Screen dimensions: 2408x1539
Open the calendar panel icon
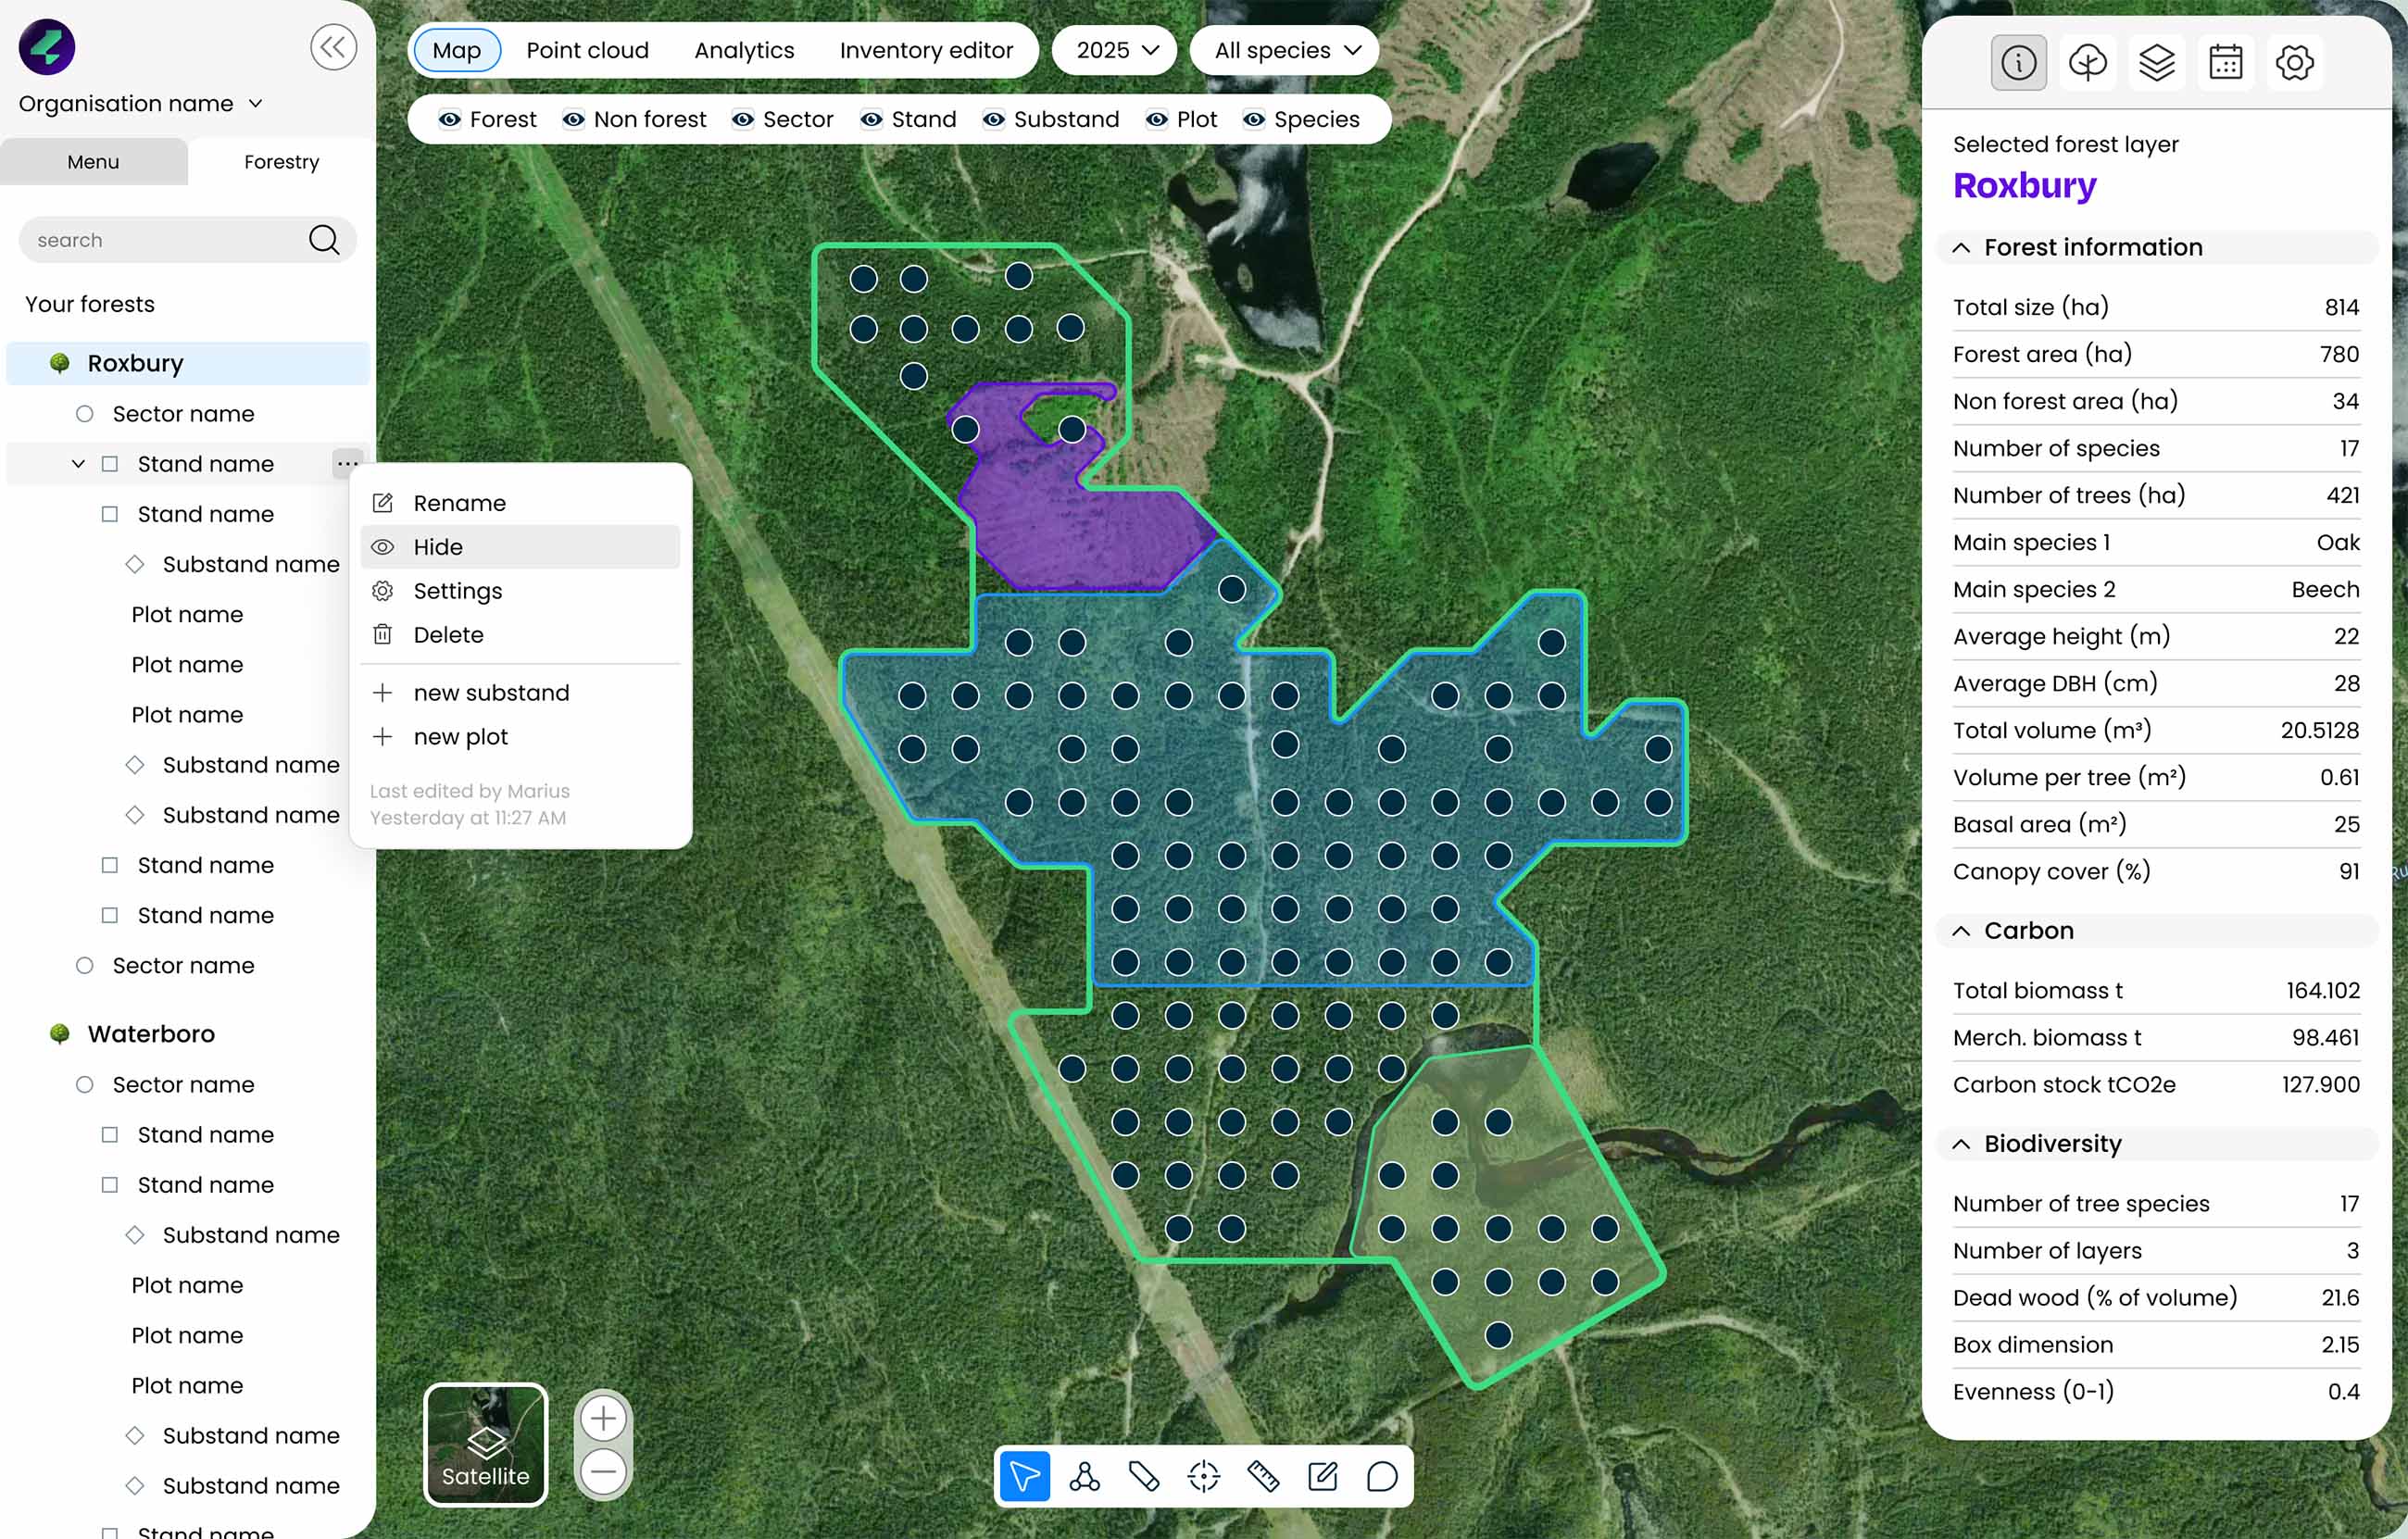2225,63
